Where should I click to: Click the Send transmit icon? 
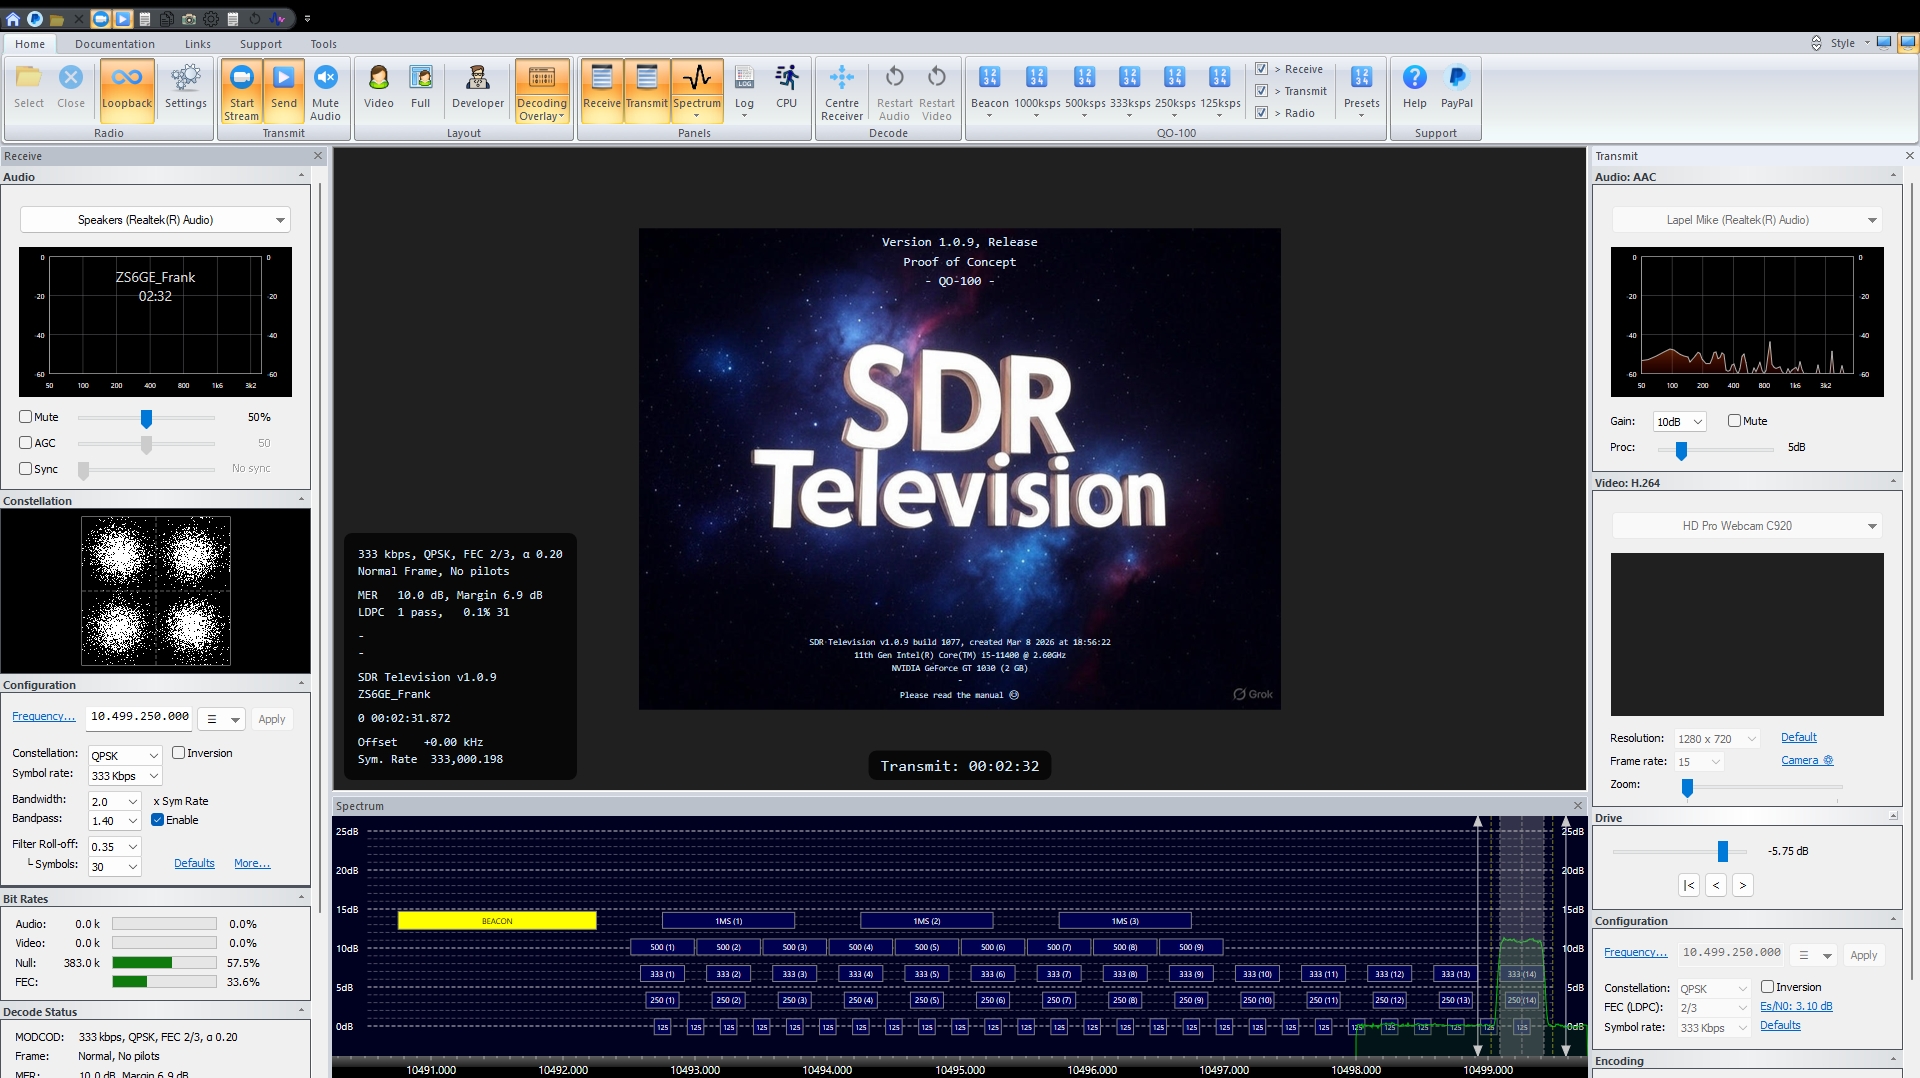point(284,90)
